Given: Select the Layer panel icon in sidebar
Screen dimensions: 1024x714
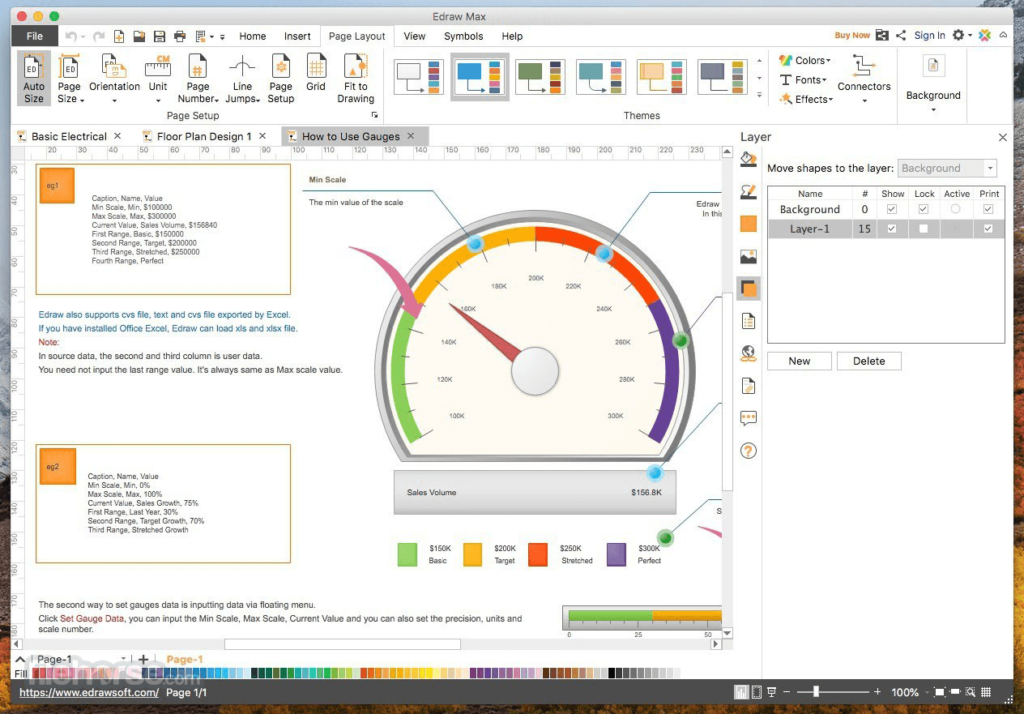Looking at the screenshot, I should [748, 288].
